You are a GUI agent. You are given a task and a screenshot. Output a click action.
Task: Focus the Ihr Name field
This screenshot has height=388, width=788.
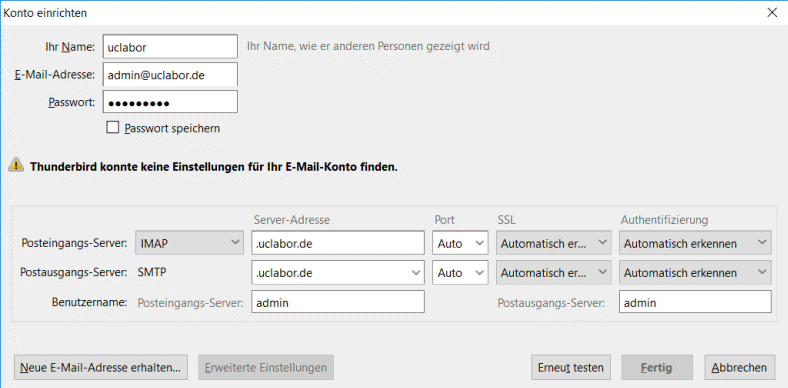(170, 46)
